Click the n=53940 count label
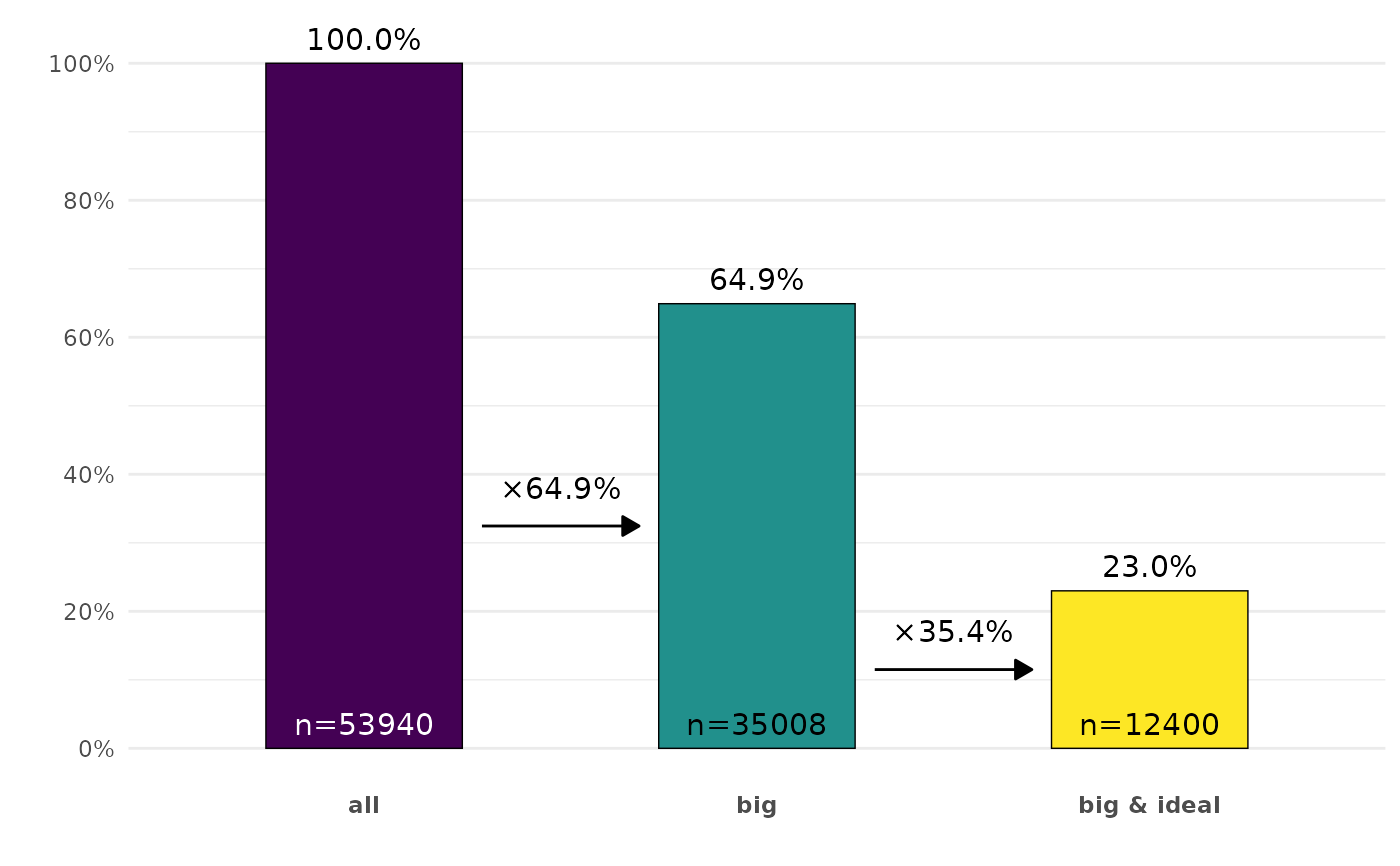The width and height of the screenshot is (1400, 866). click(x=364, y=725)
